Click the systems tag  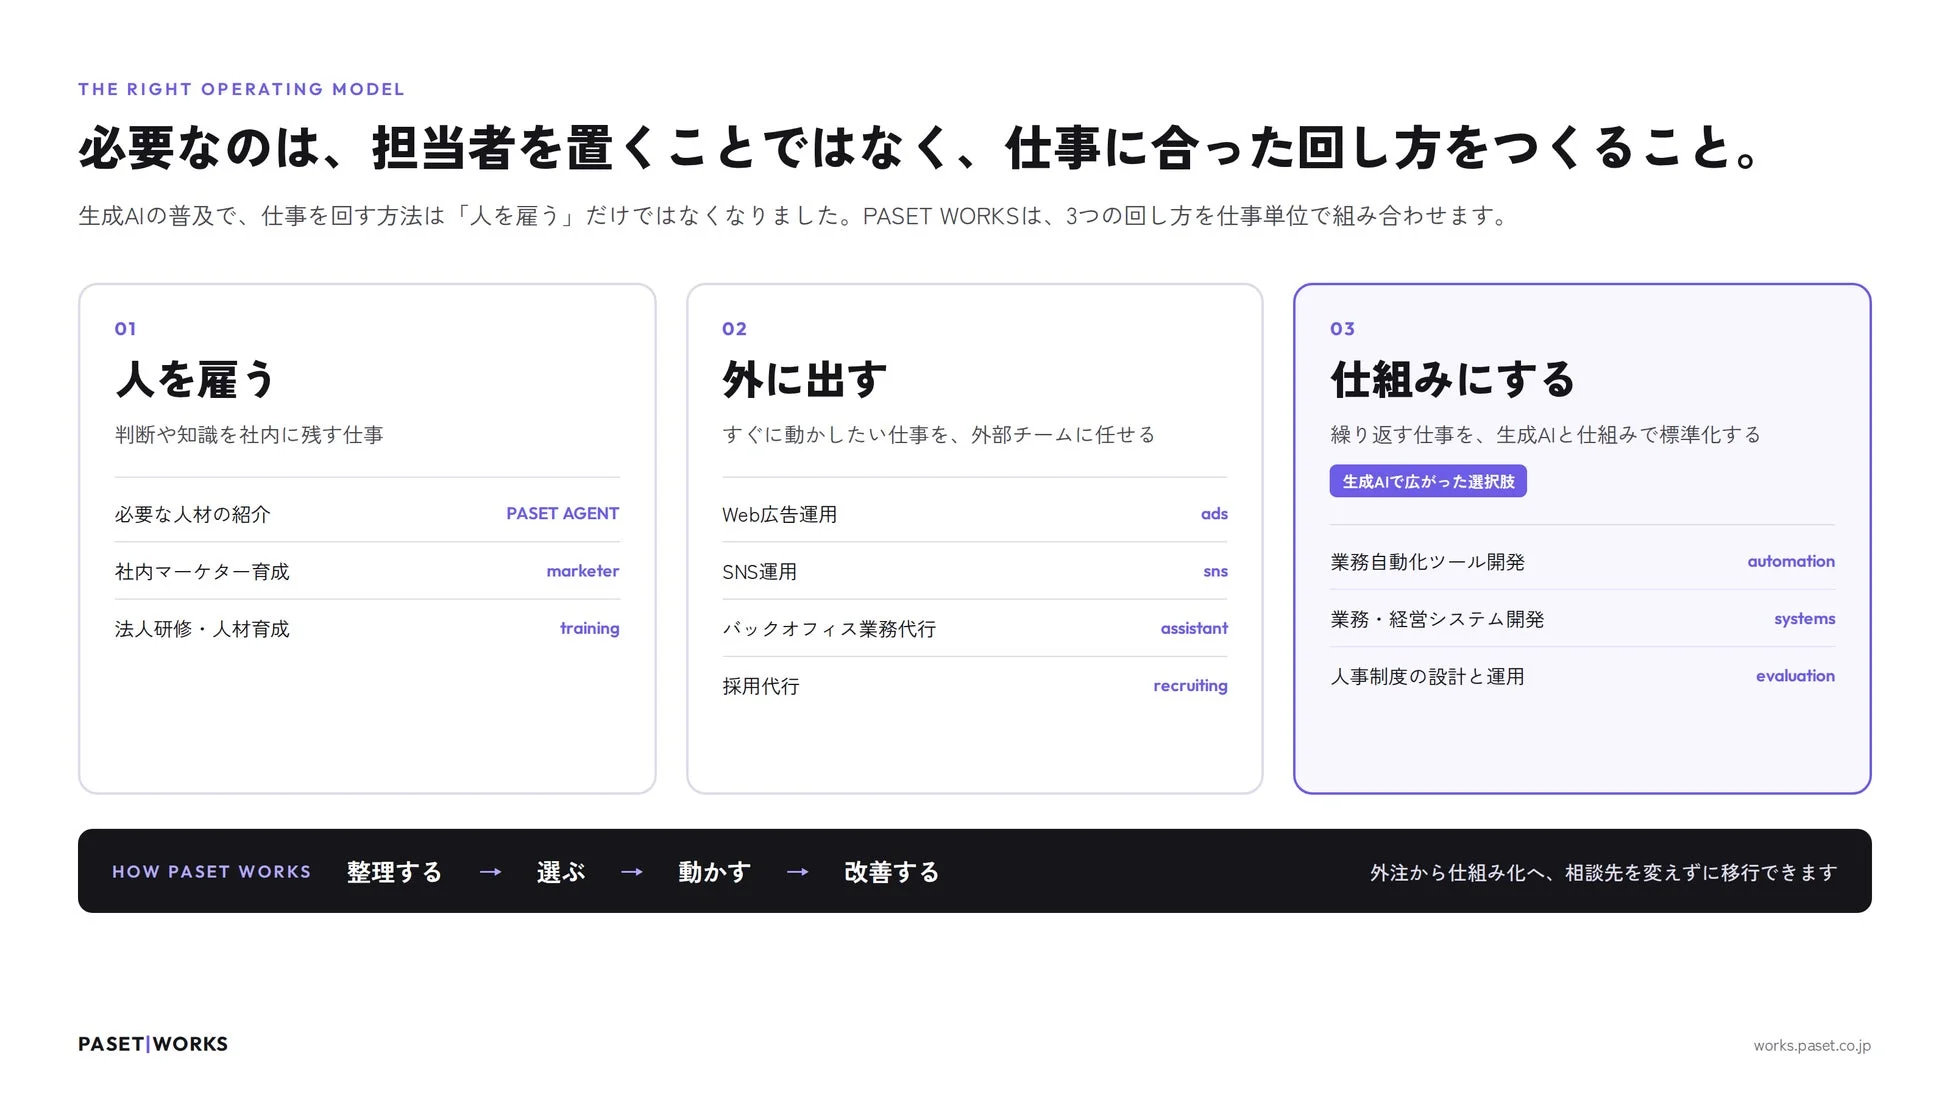click(x=1804, y=619)
